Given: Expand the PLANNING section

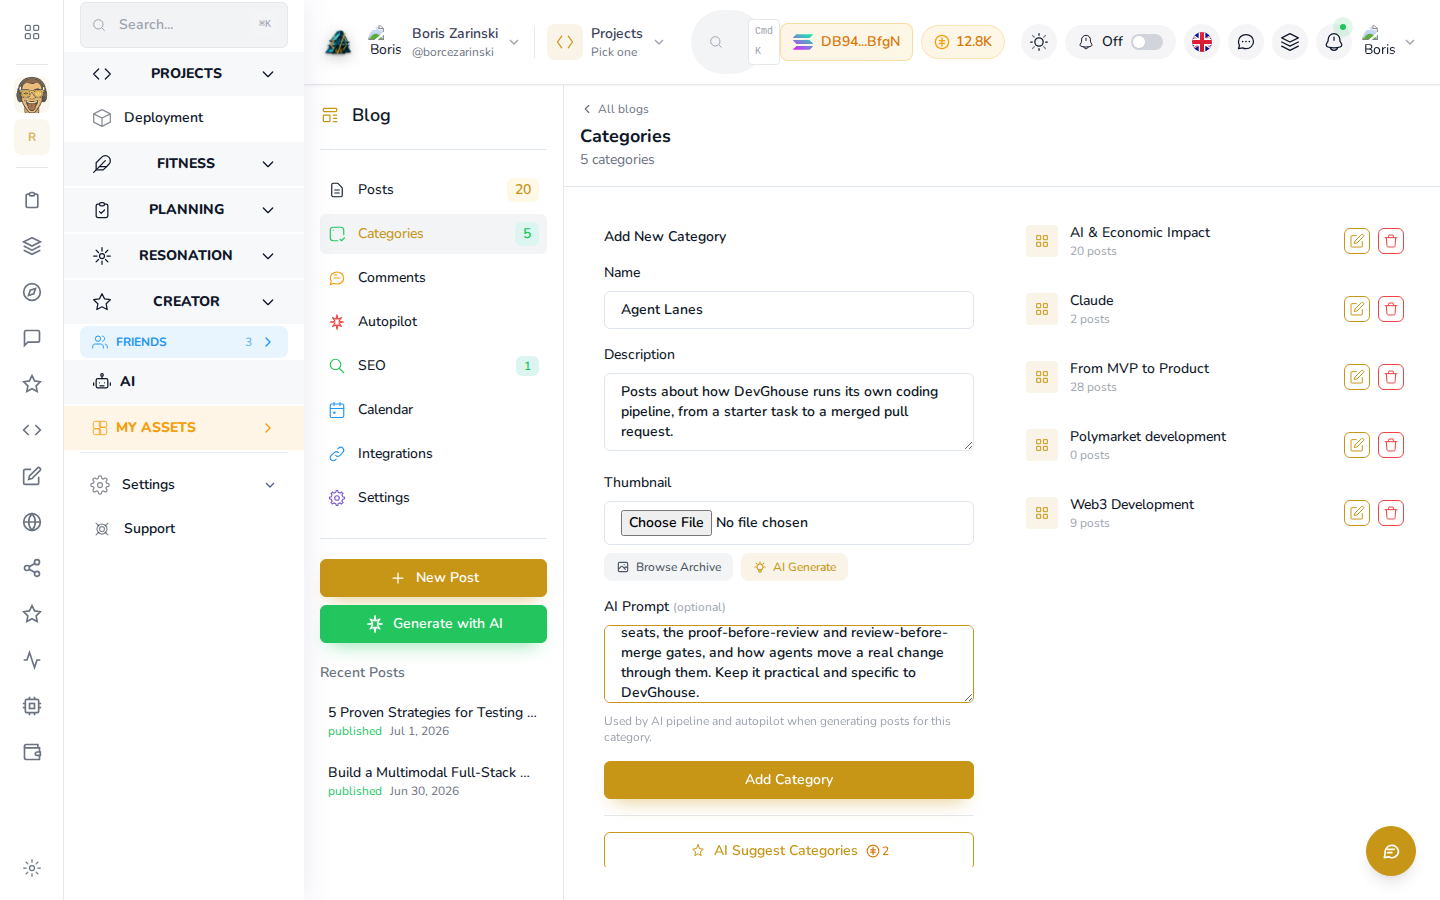Looking at the screenshot, I should click(184, 210).
